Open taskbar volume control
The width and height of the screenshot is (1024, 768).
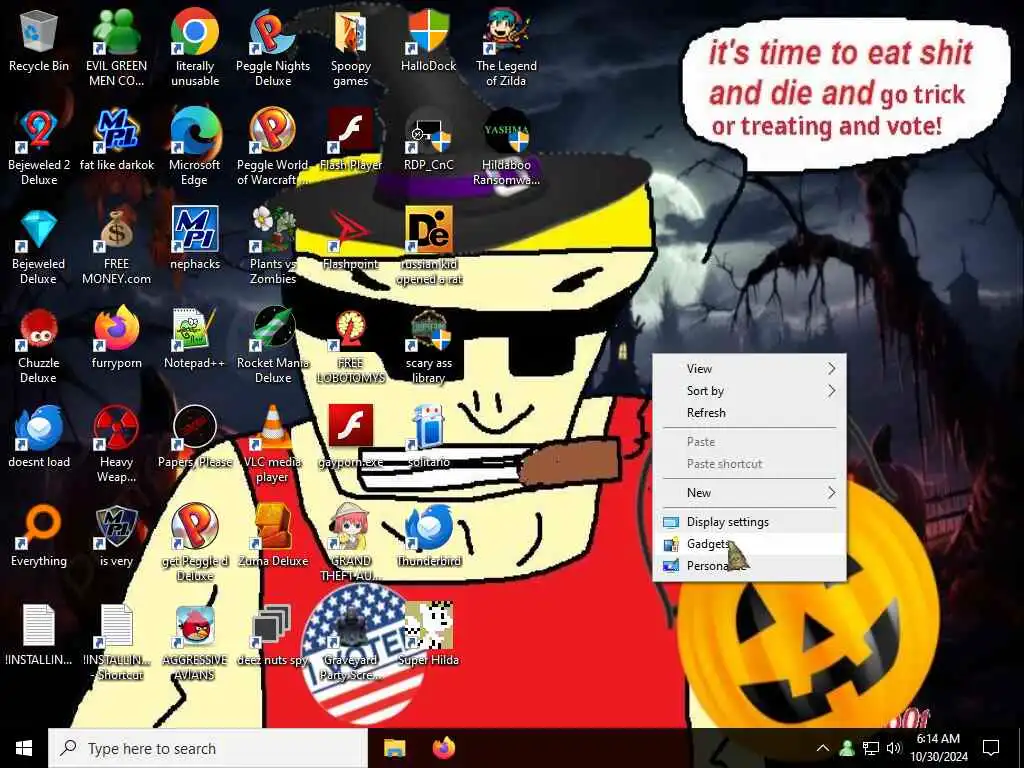[x=894, y=748]
